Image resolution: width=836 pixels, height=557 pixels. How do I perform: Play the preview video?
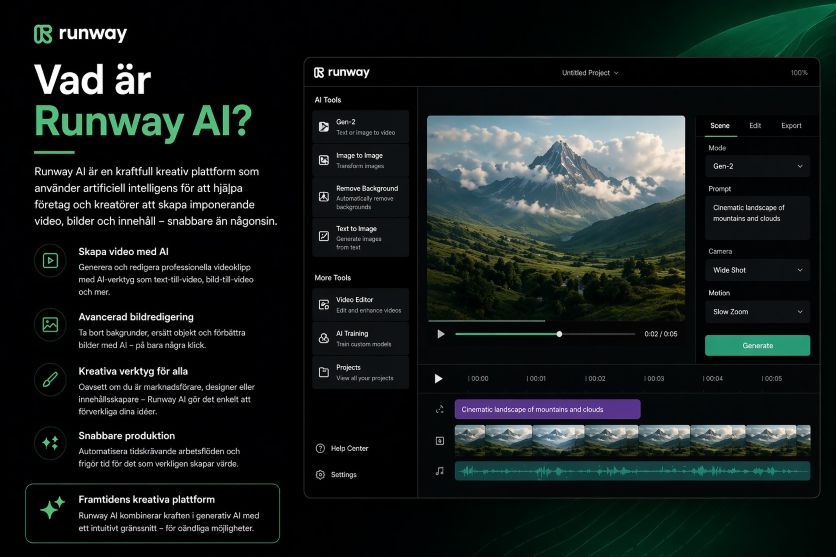[440, 334]
